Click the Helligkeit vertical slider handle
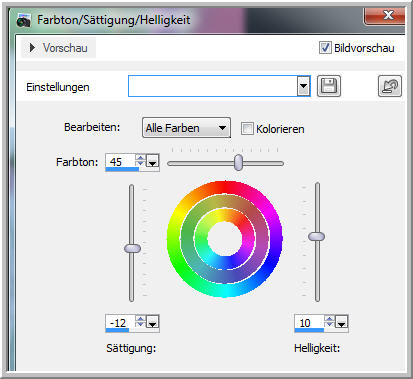The width and height of the screenshot is (413, 379). click(316, 236)
